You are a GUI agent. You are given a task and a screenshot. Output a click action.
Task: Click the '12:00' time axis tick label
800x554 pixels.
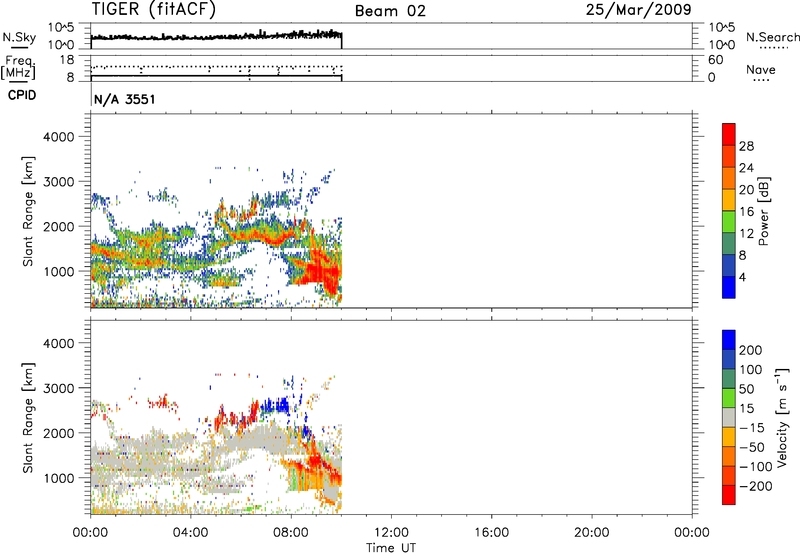click(x=391, y=533)
